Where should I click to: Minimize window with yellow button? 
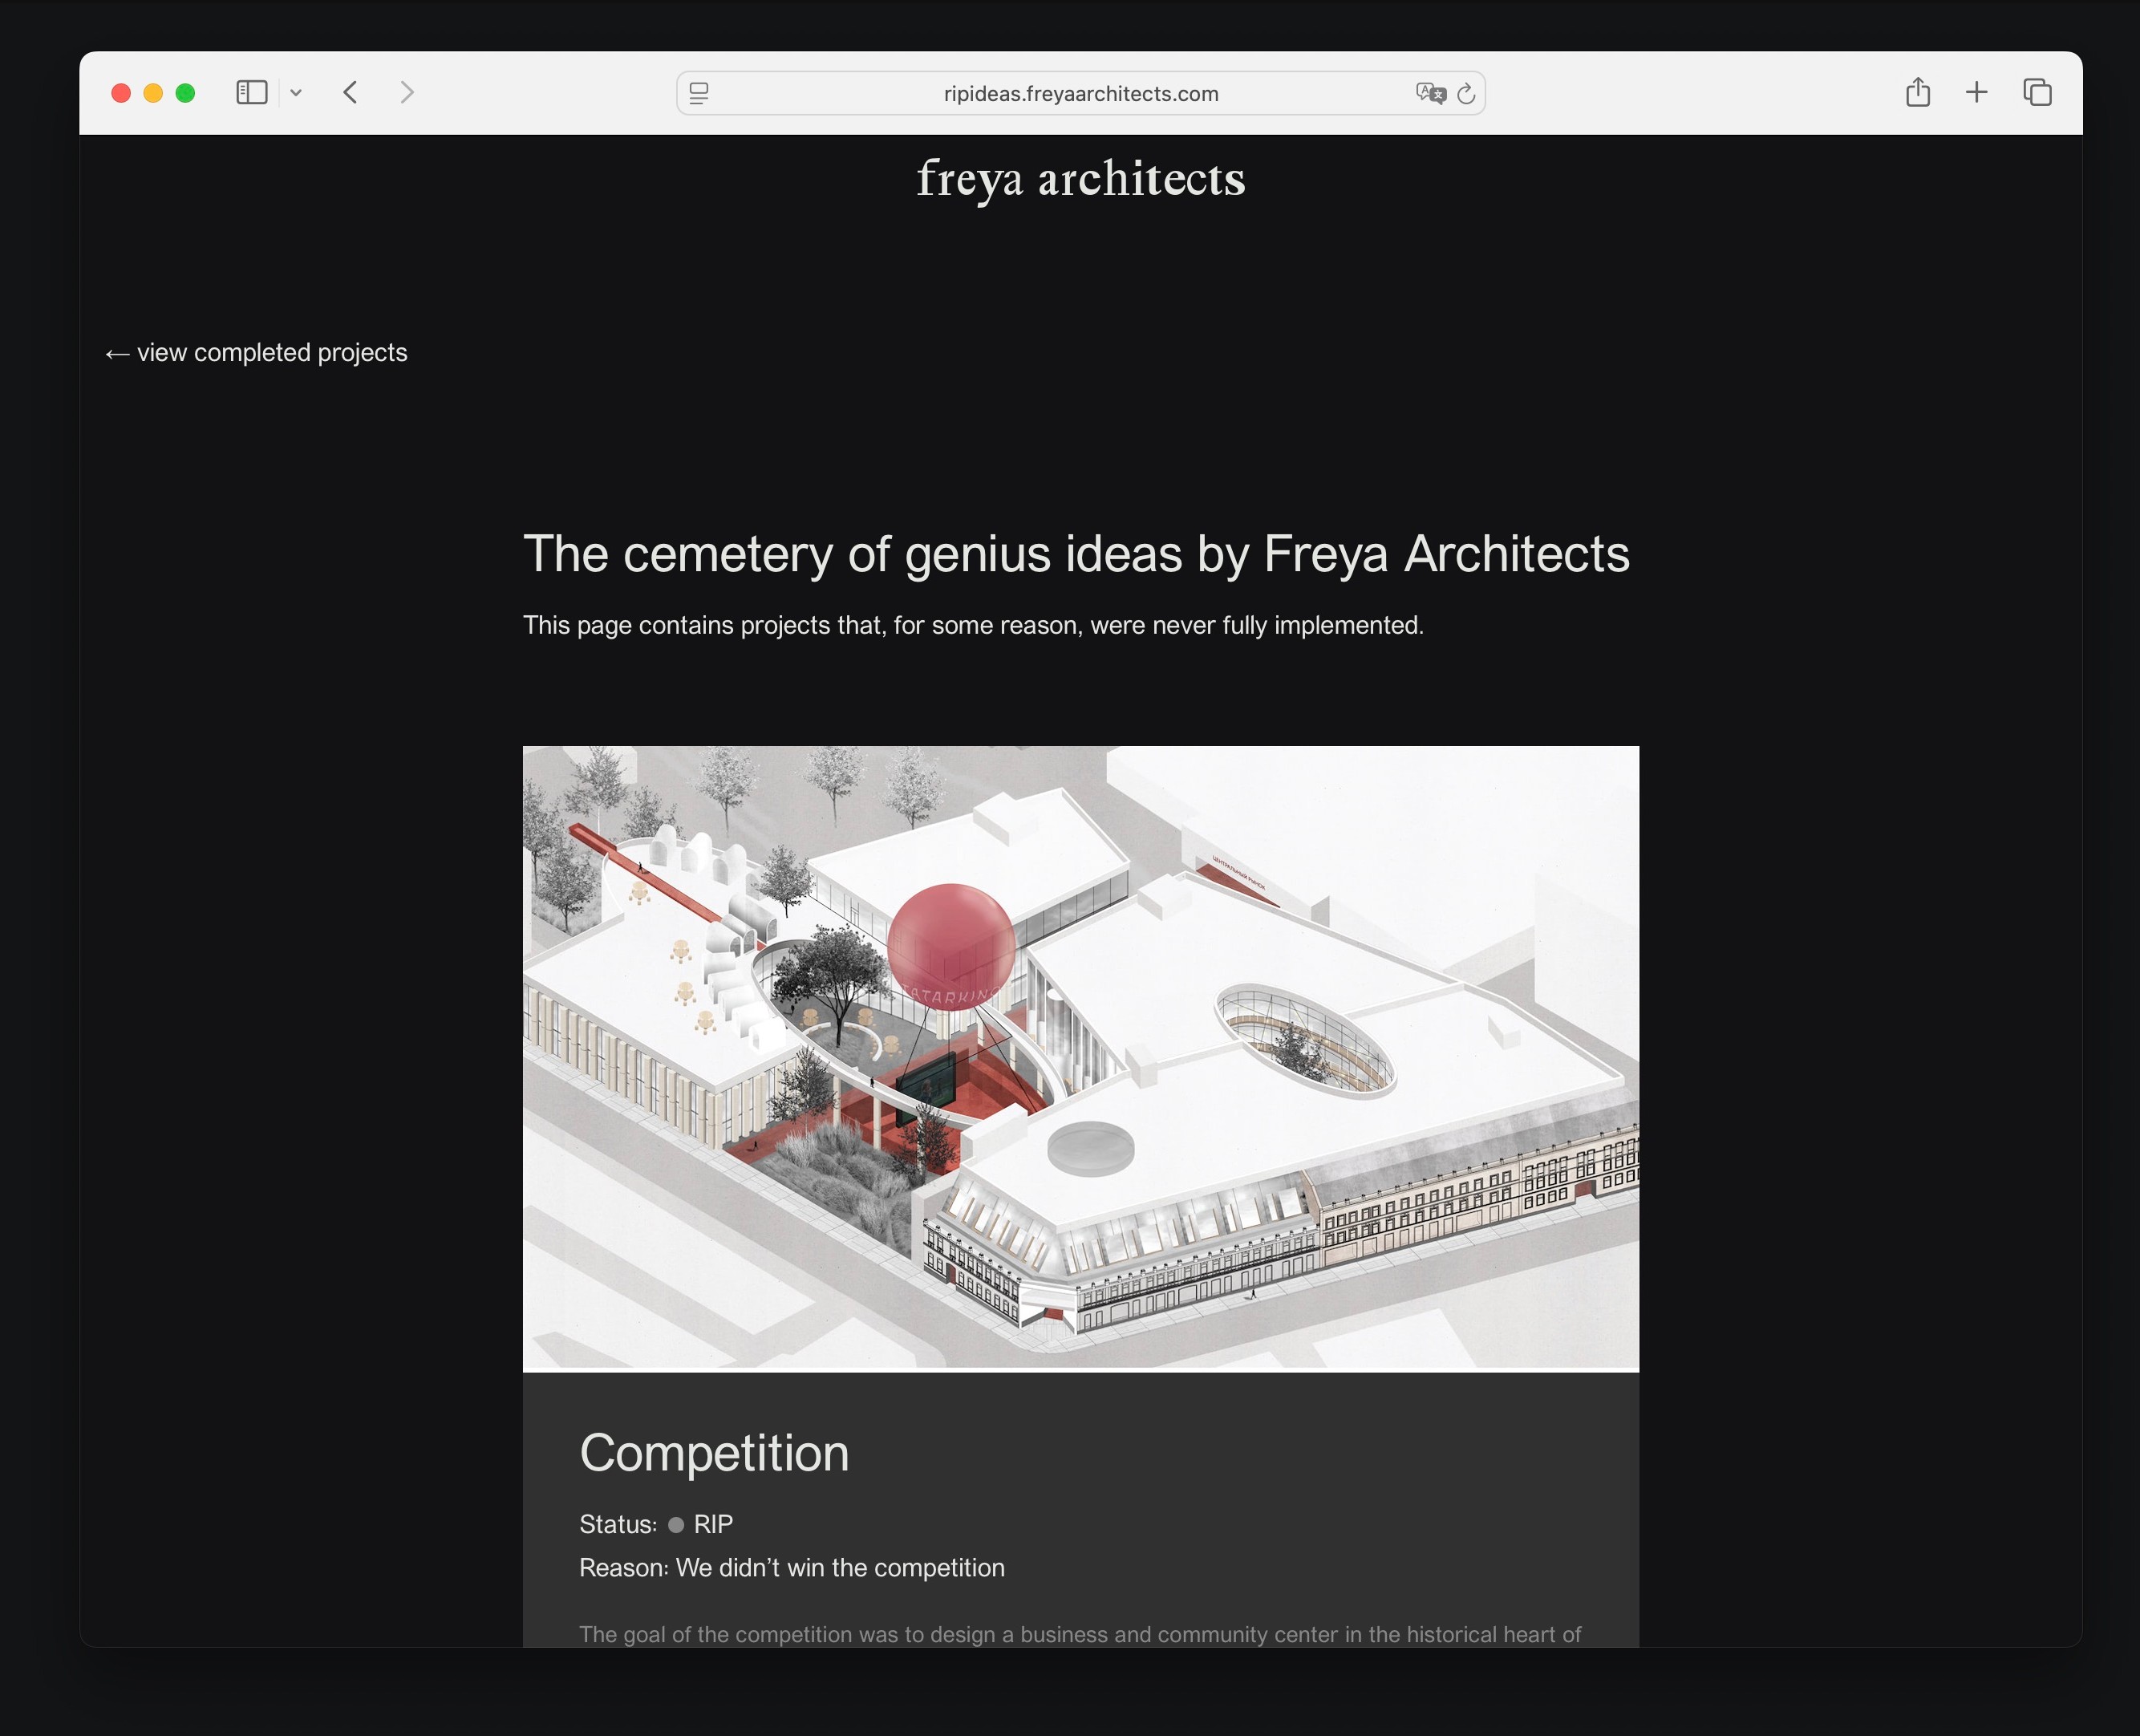click(x=153, y=93)
